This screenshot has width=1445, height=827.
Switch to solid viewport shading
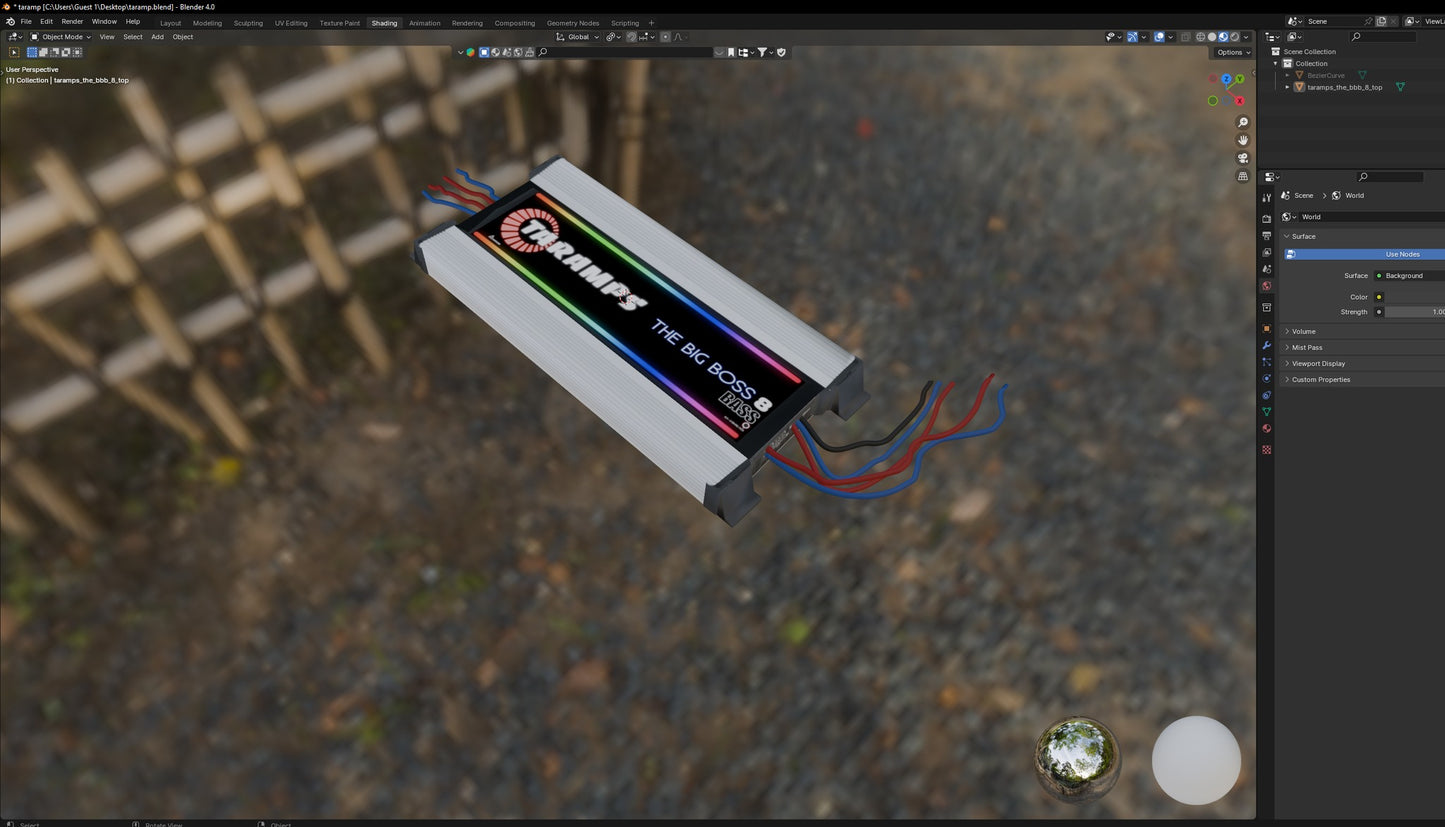pyautogui.click(x=1212, y=37)
